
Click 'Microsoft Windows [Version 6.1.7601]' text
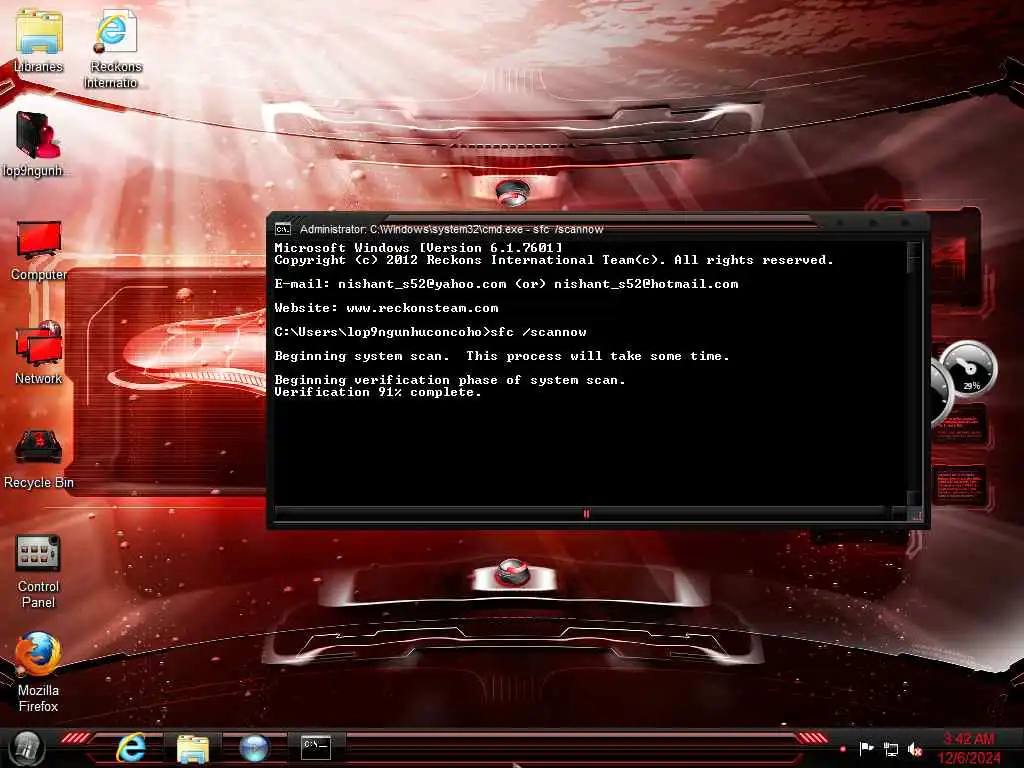(x=418, y=248)
